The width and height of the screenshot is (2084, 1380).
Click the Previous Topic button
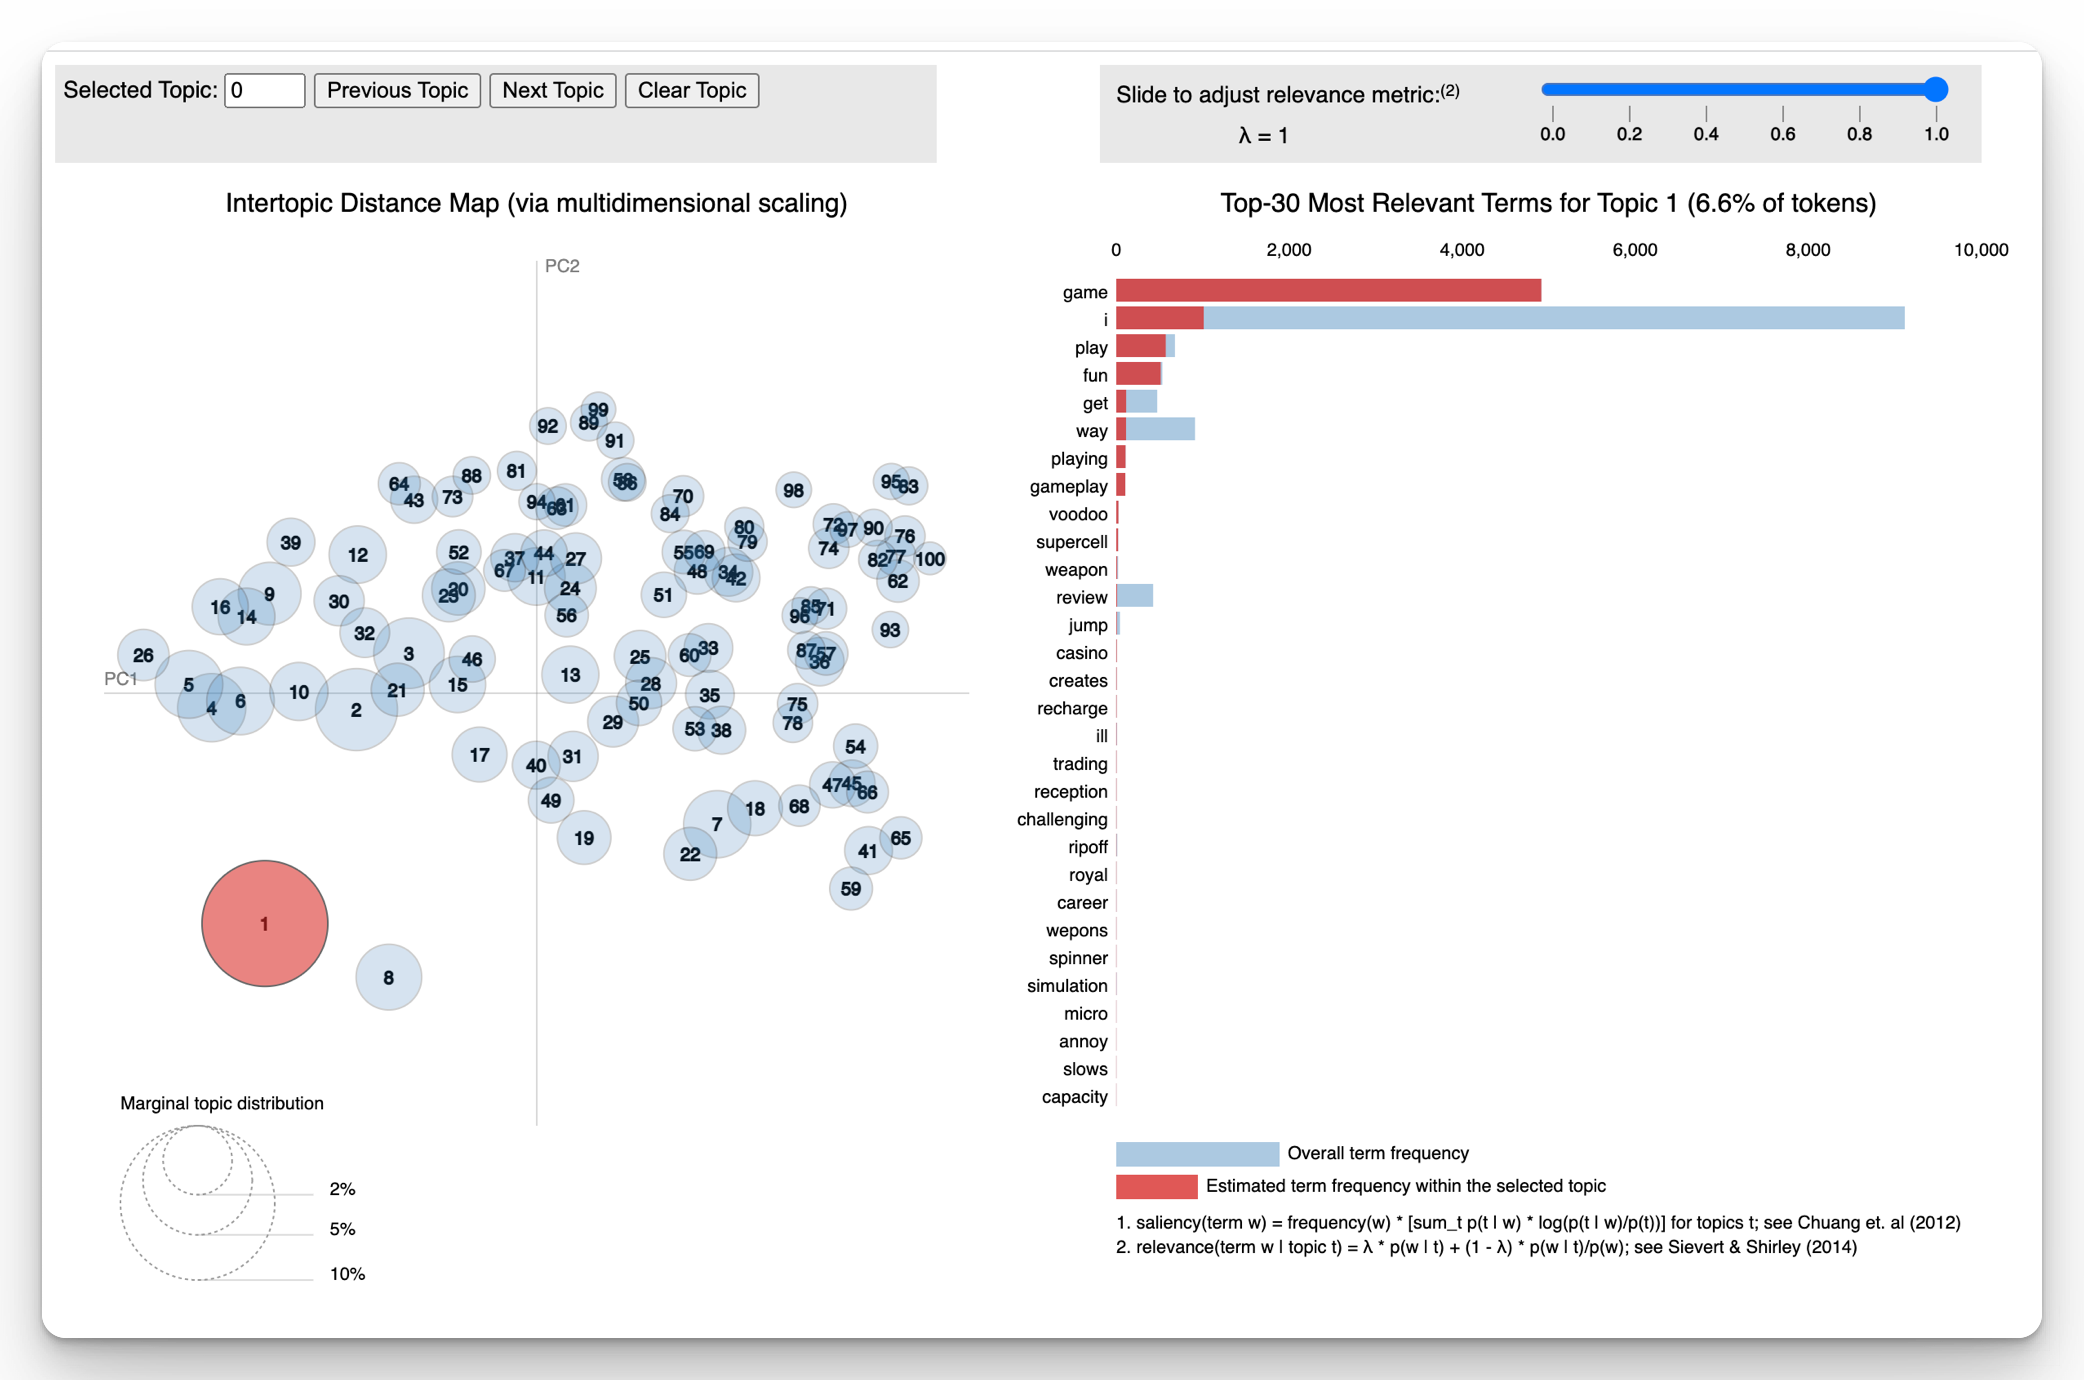[397, 90]
